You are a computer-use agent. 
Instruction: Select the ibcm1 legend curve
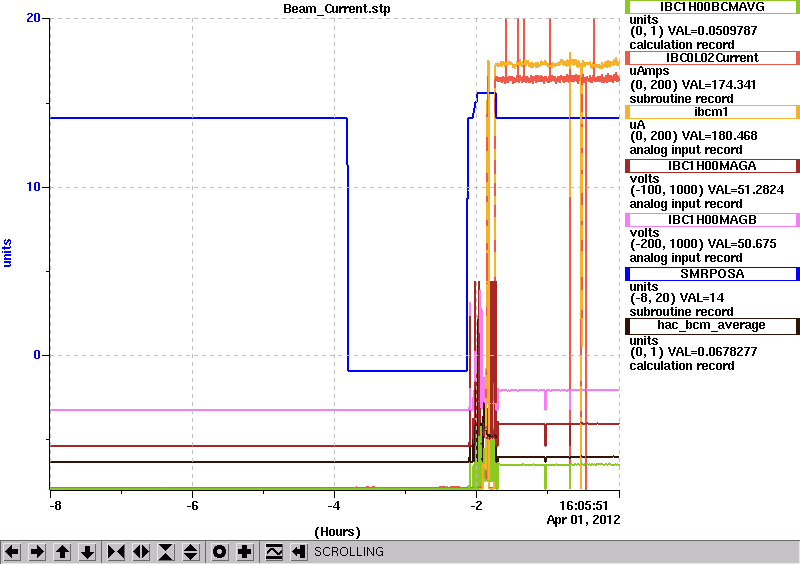712,112
